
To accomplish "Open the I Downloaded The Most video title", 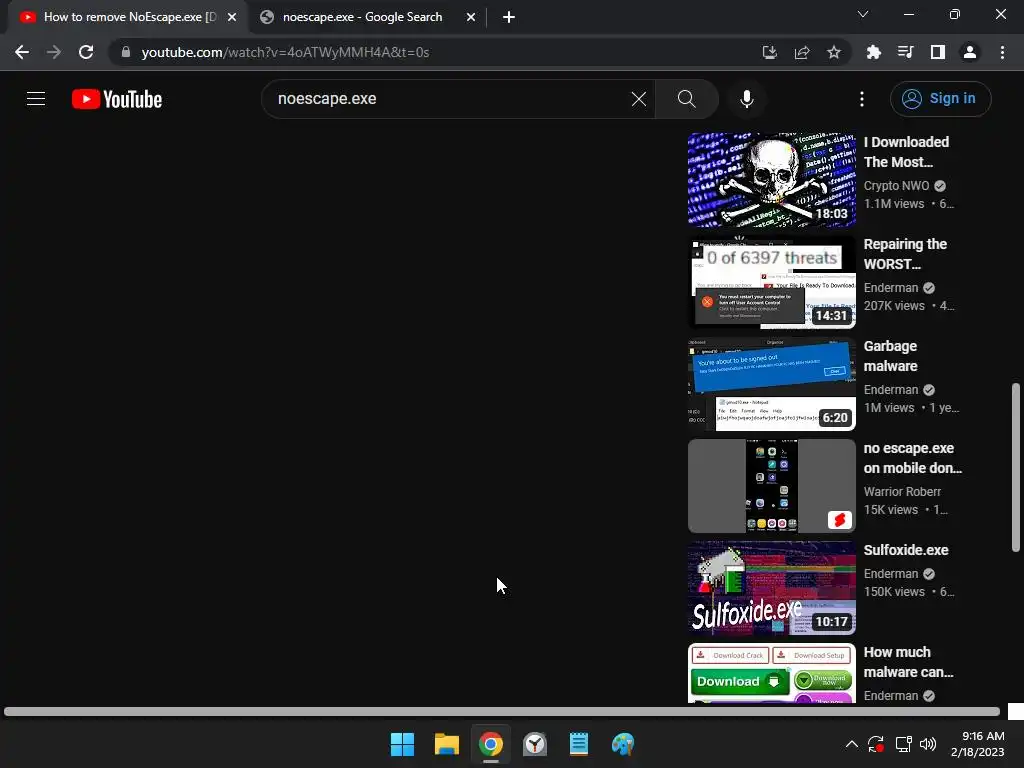I will [x=906, y=152].
